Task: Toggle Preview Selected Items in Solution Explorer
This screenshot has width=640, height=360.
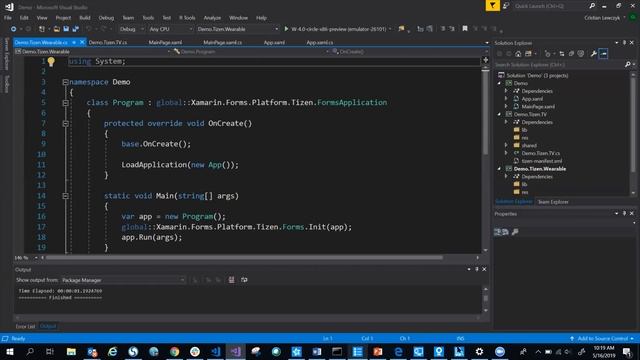Action: 603,54
